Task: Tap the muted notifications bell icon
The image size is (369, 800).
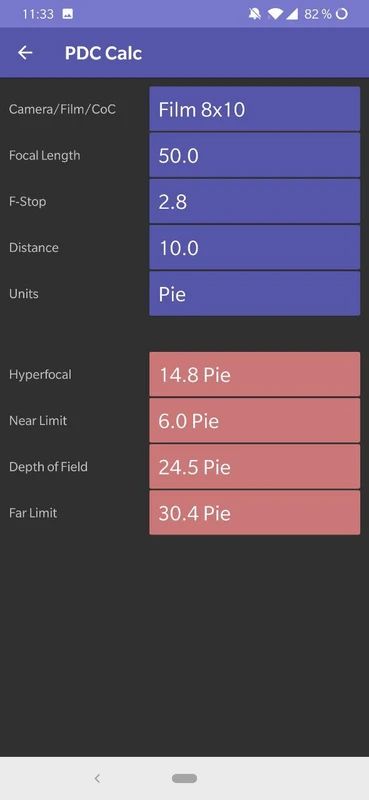Action: click(x=254, y=14)
